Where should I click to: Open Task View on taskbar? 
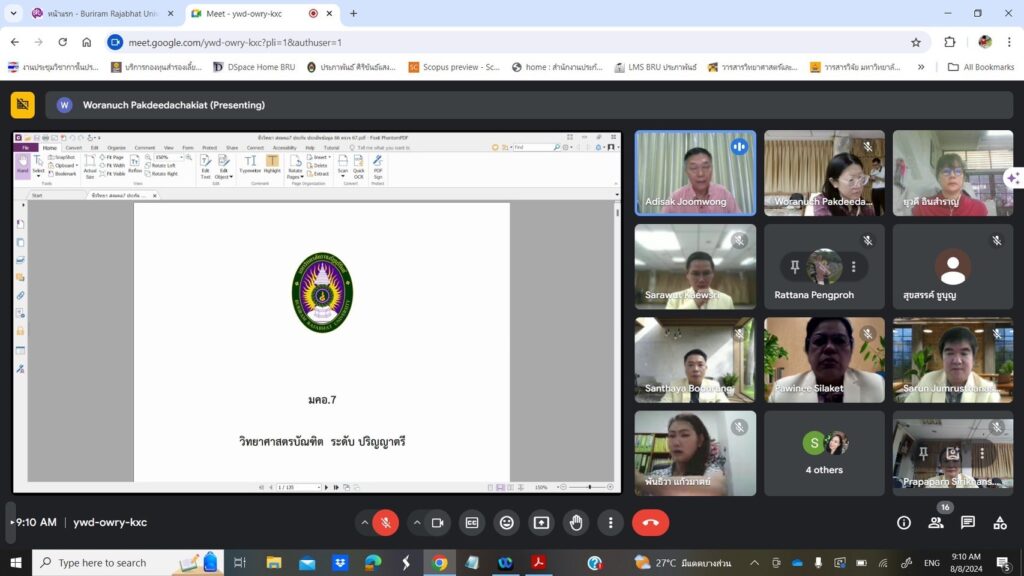click(x=240, y=562)
